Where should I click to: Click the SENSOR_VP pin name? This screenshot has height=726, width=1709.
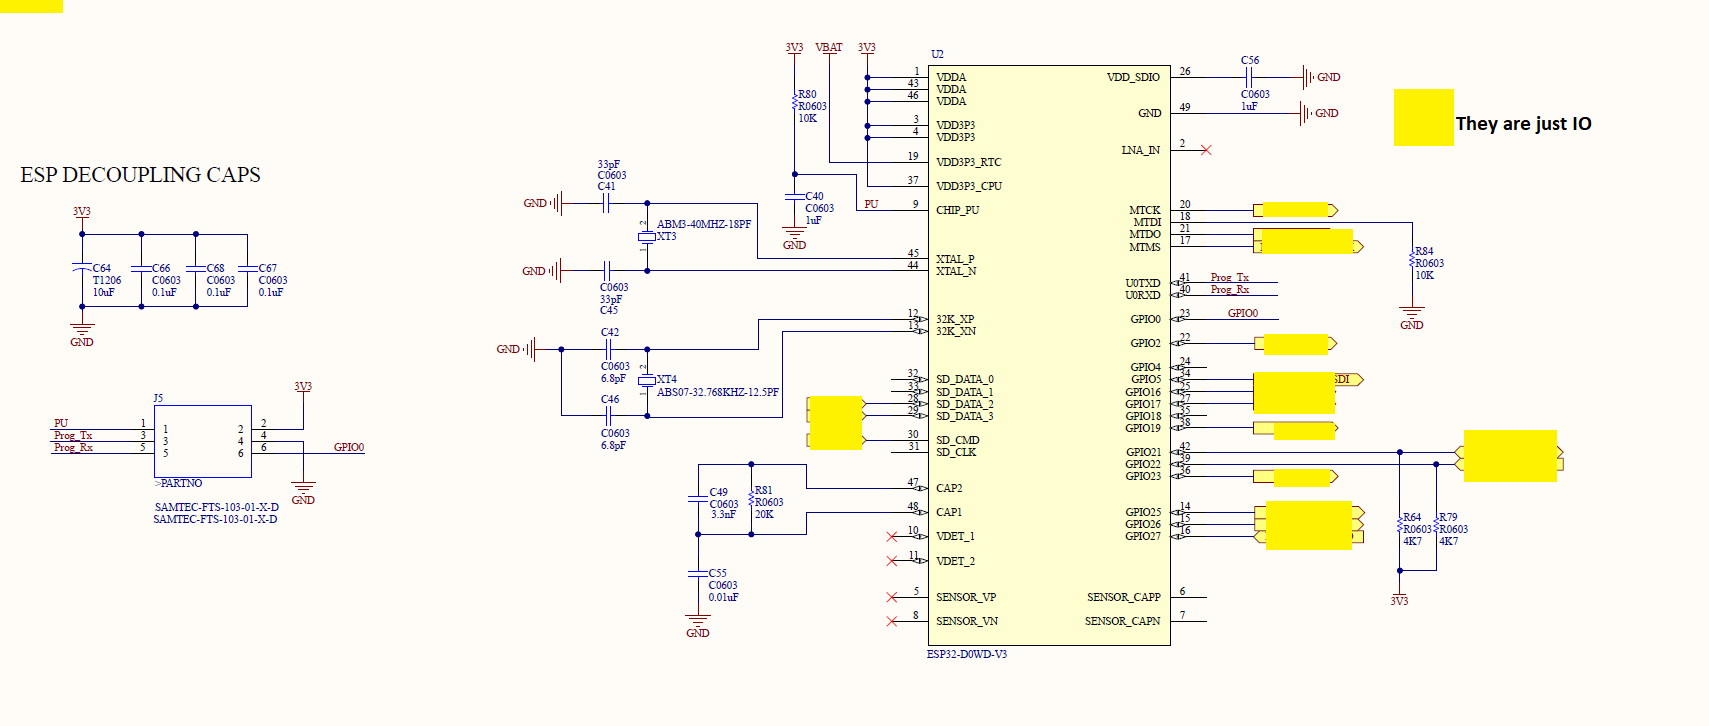click(966, 597)
